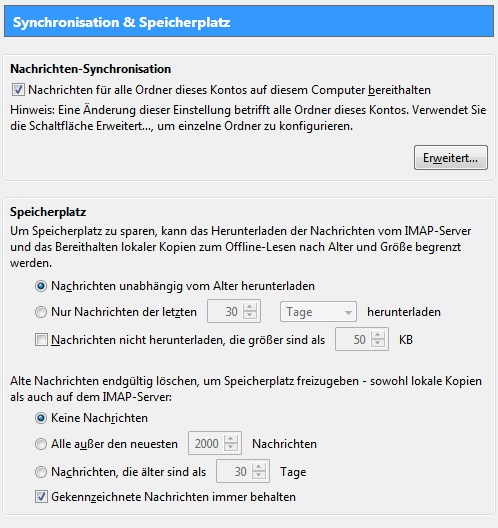The width and height of the screenshot is (498, 528).
Task: Enable Nachrichten nicht herunterladen size limit checkbox
Action: coord(41,340)
